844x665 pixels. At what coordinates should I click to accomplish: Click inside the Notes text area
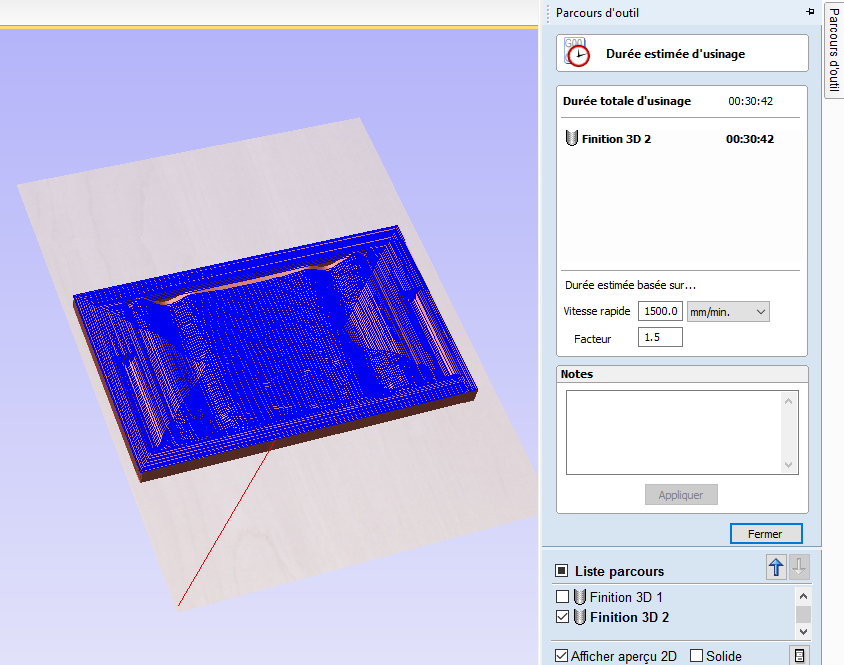pos(673,432)
